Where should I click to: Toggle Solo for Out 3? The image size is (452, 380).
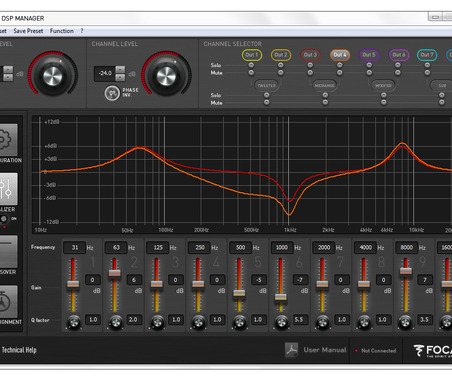[x=310, y=65]
